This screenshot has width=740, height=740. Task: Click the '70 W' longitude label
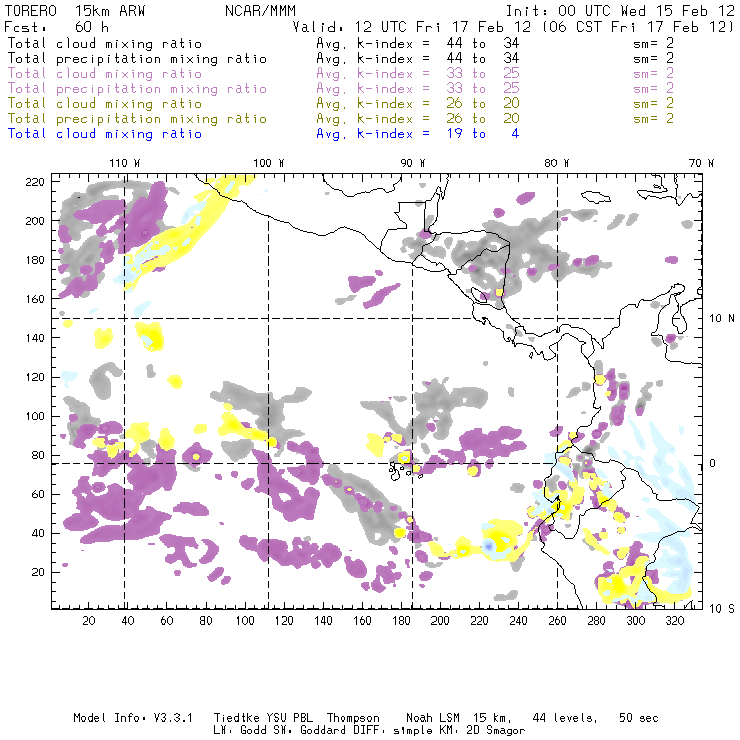pyautogui.click(x=701, y=163)
